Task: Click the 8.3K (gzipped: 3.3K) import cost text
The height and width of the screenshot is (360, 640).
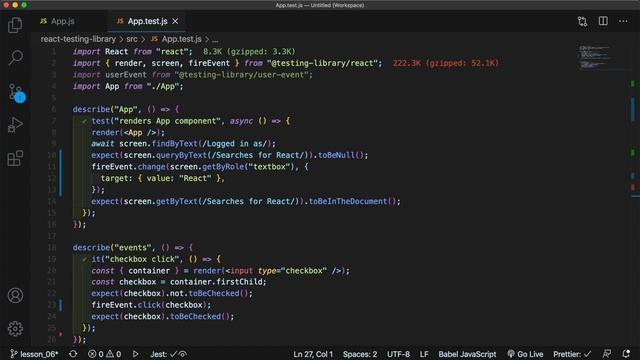Action: coord(249,52)
